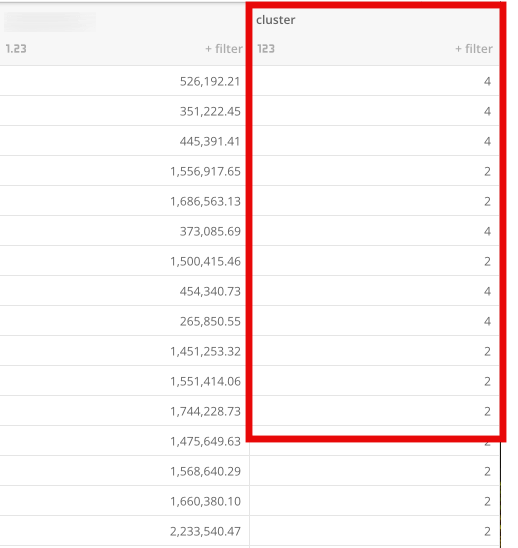Click cluster value 4 in the 373,085.69 row
518x548 pixels.
pos(488,231)
